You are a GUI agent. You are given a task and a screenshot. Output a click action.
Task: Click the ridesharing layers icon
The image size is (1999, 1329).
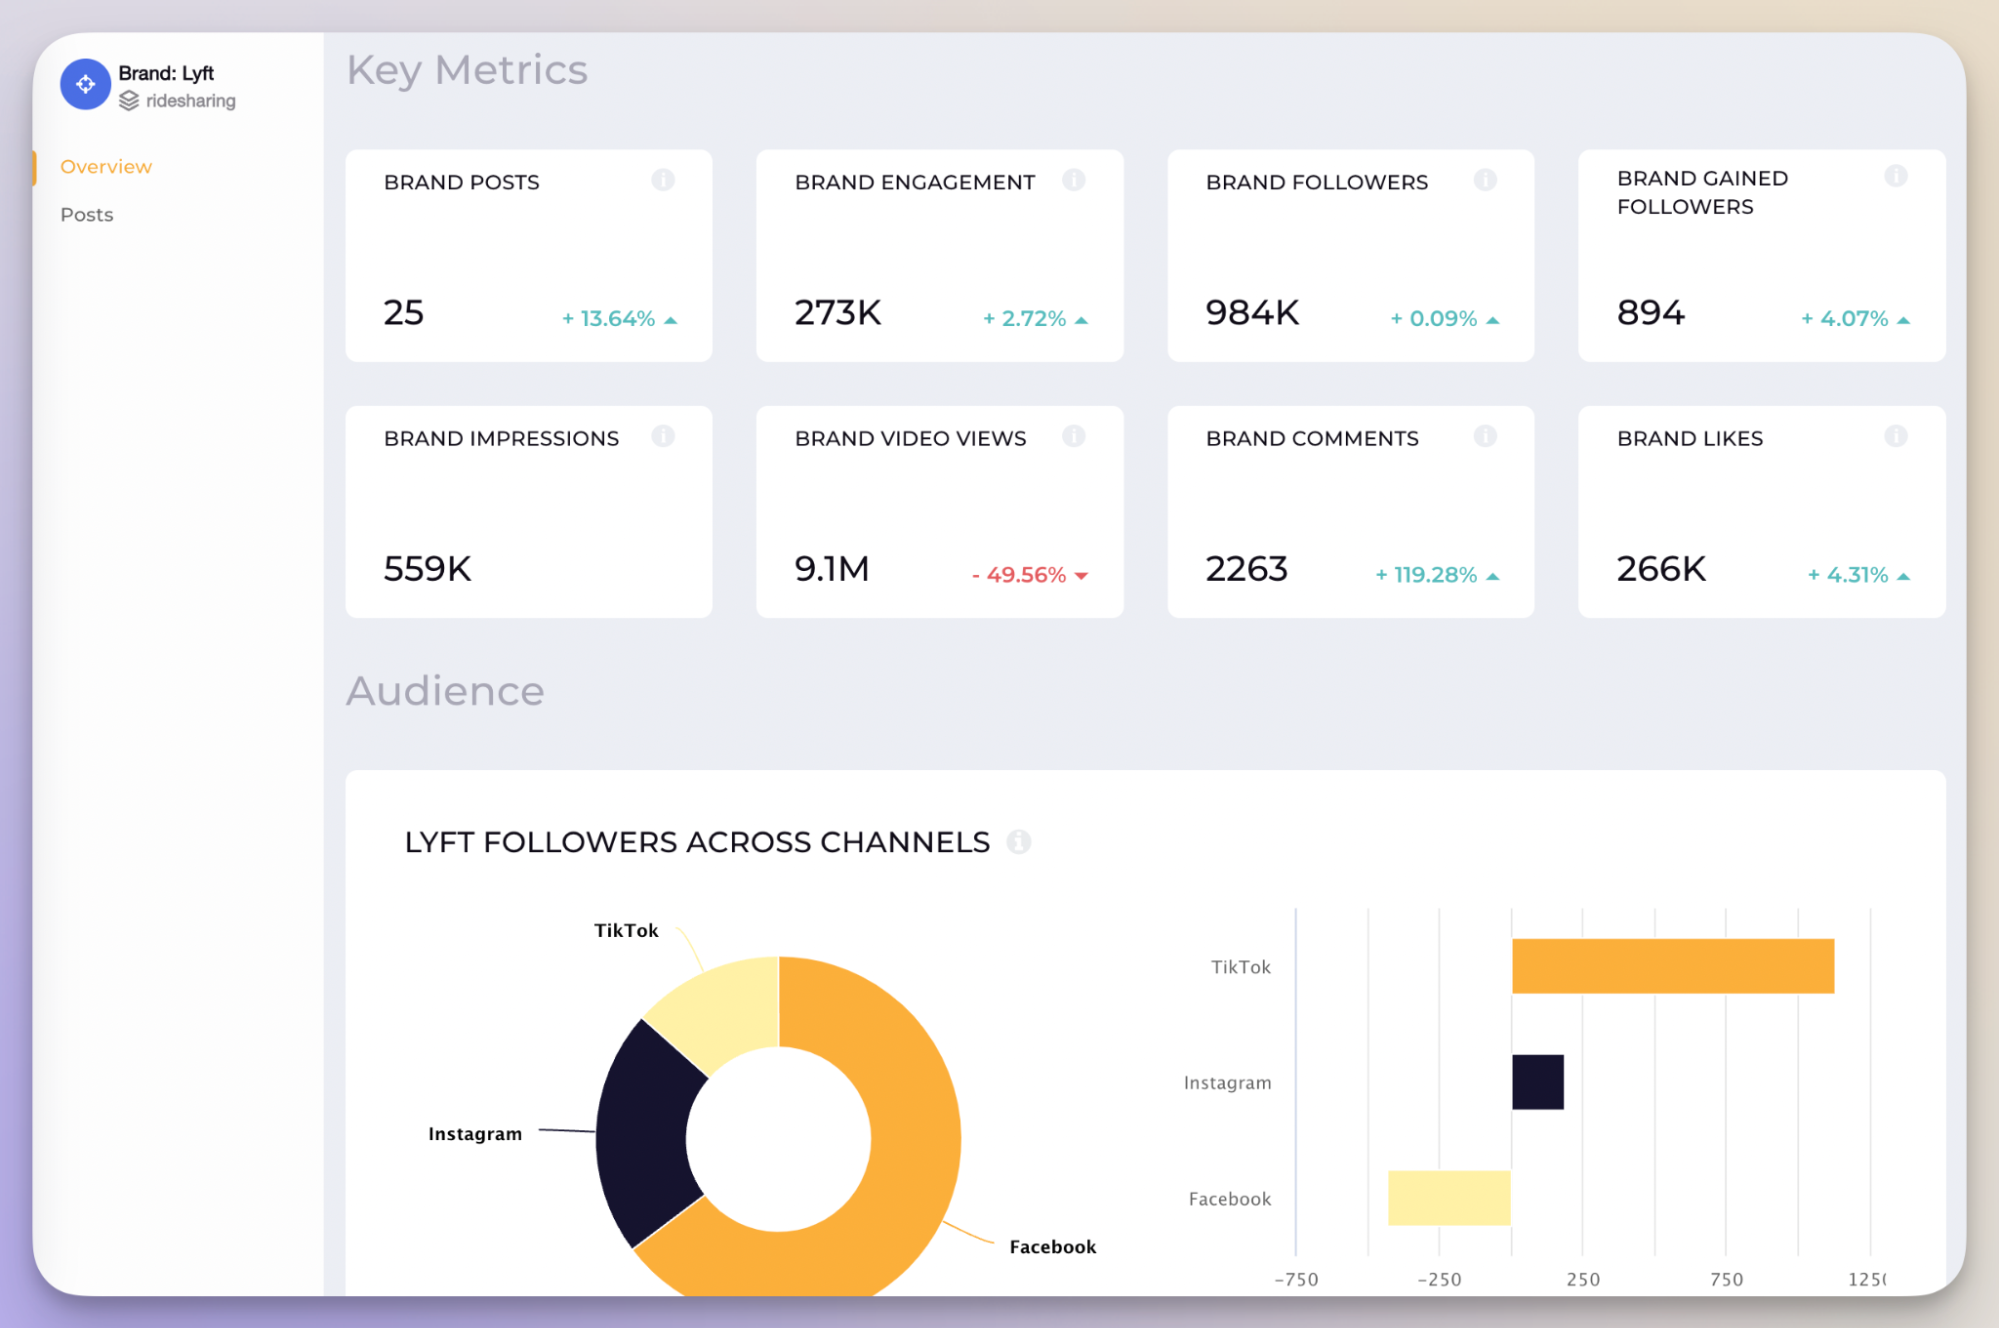click(x=129, y=101)
